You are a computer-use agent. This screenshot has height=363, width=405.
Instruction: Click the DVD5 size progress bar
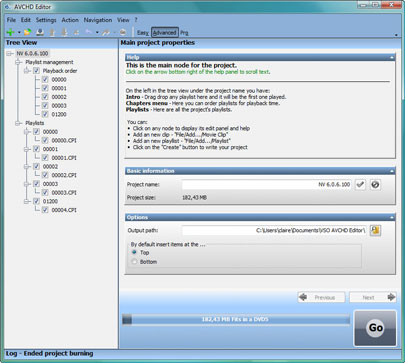click(x=236, y=319)
